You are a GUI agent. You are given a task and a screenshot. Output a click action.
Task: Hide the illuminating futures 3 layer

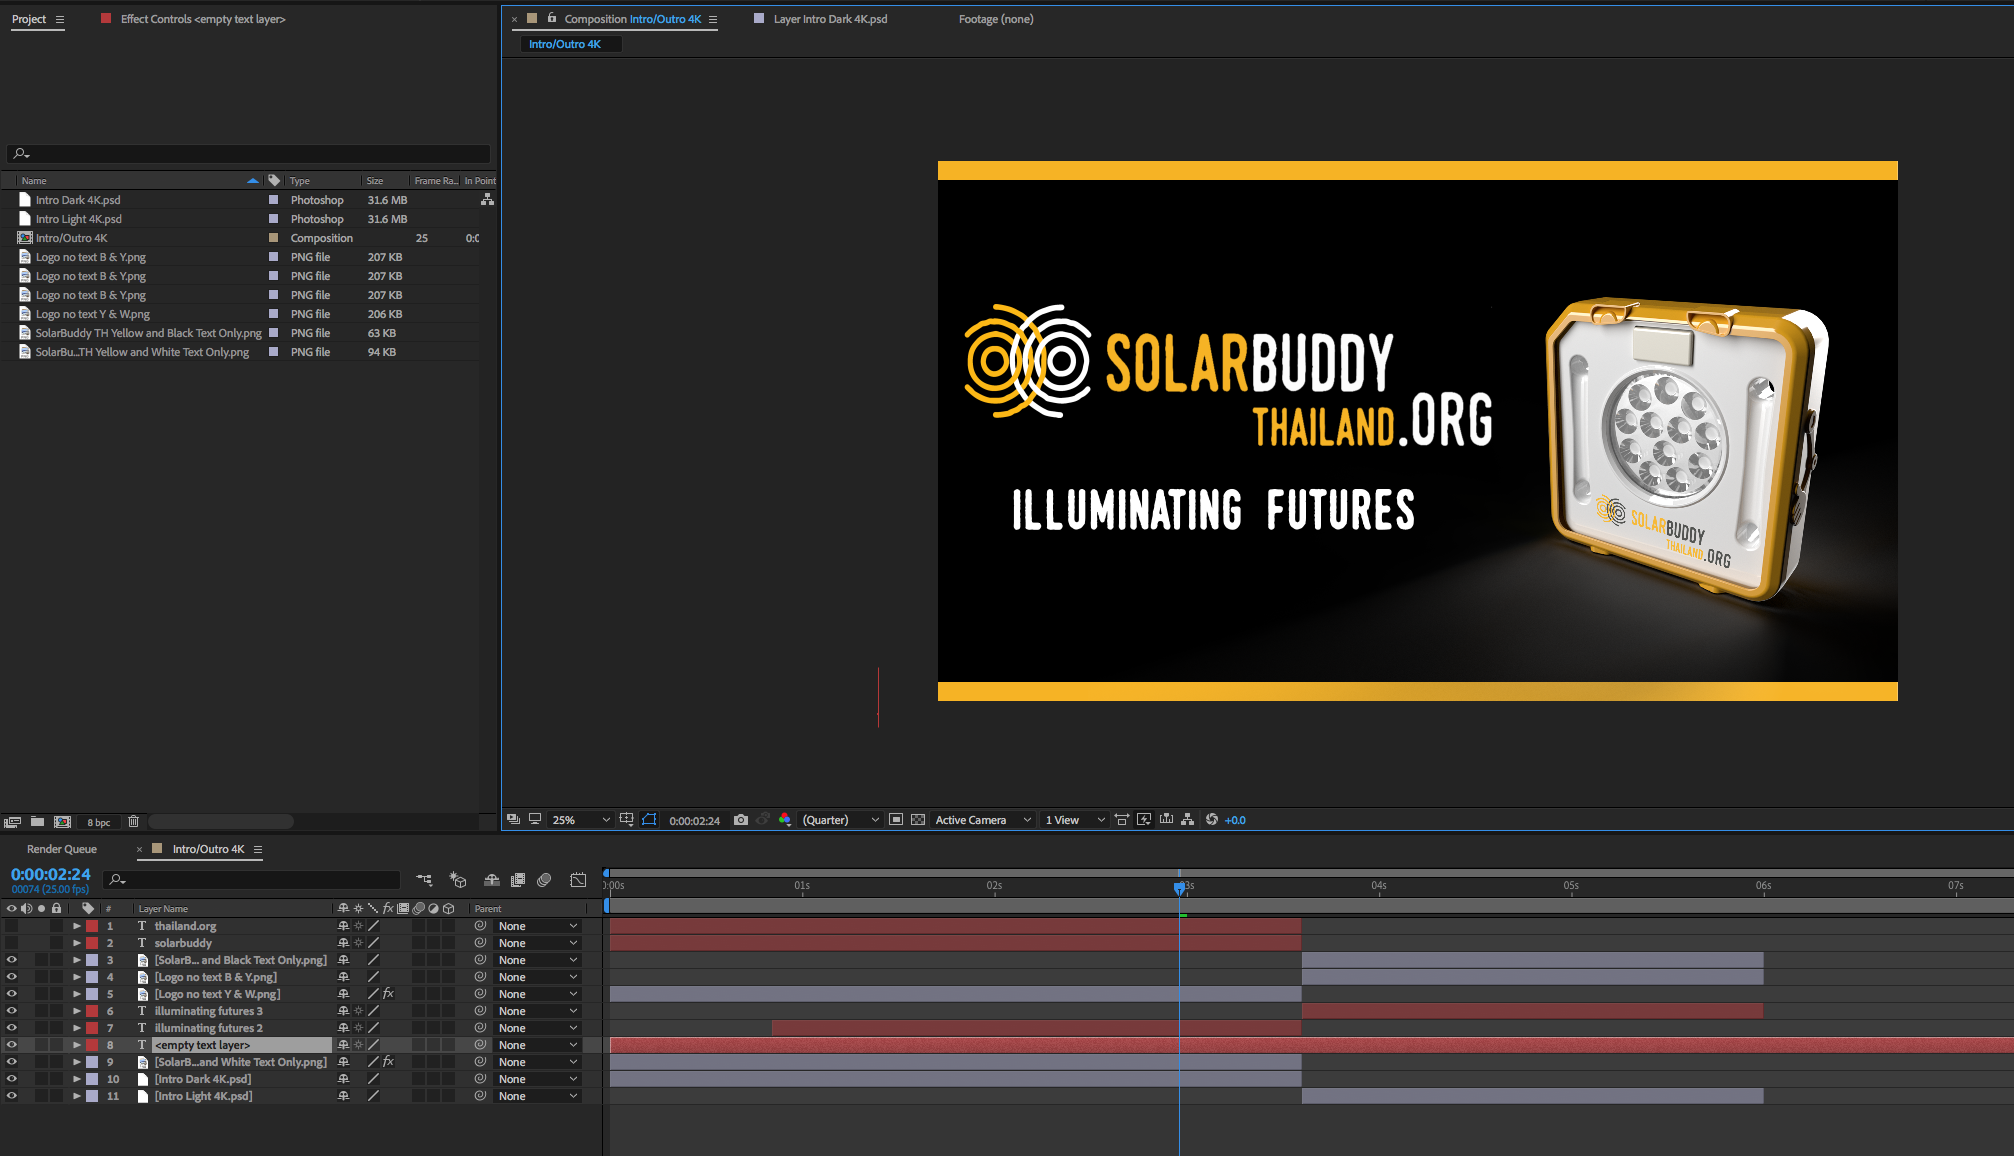pyautogui.click(x=12, y=1011)
